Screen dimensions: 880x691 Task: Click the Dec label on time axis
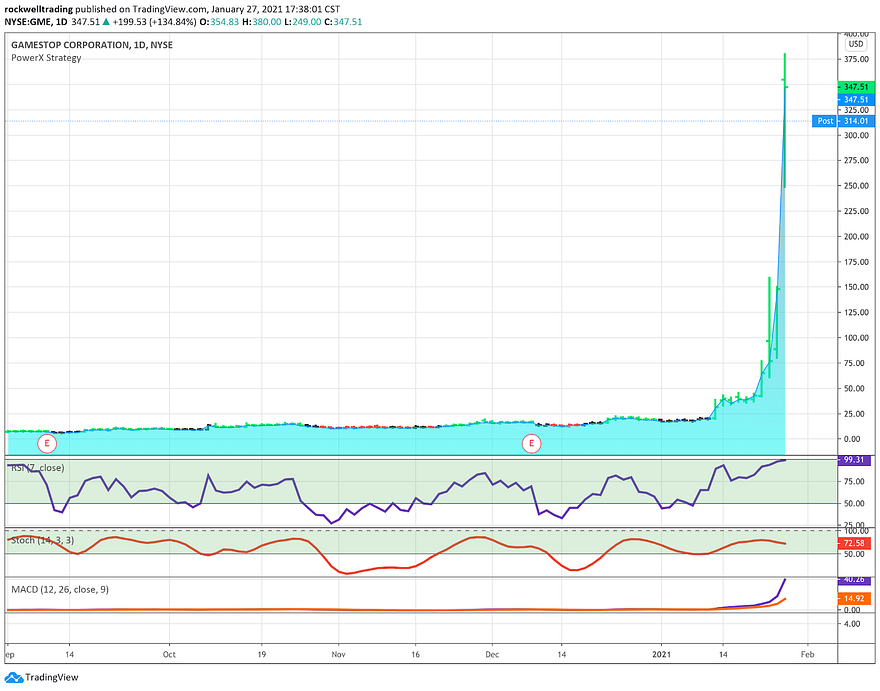coord(492,655)
